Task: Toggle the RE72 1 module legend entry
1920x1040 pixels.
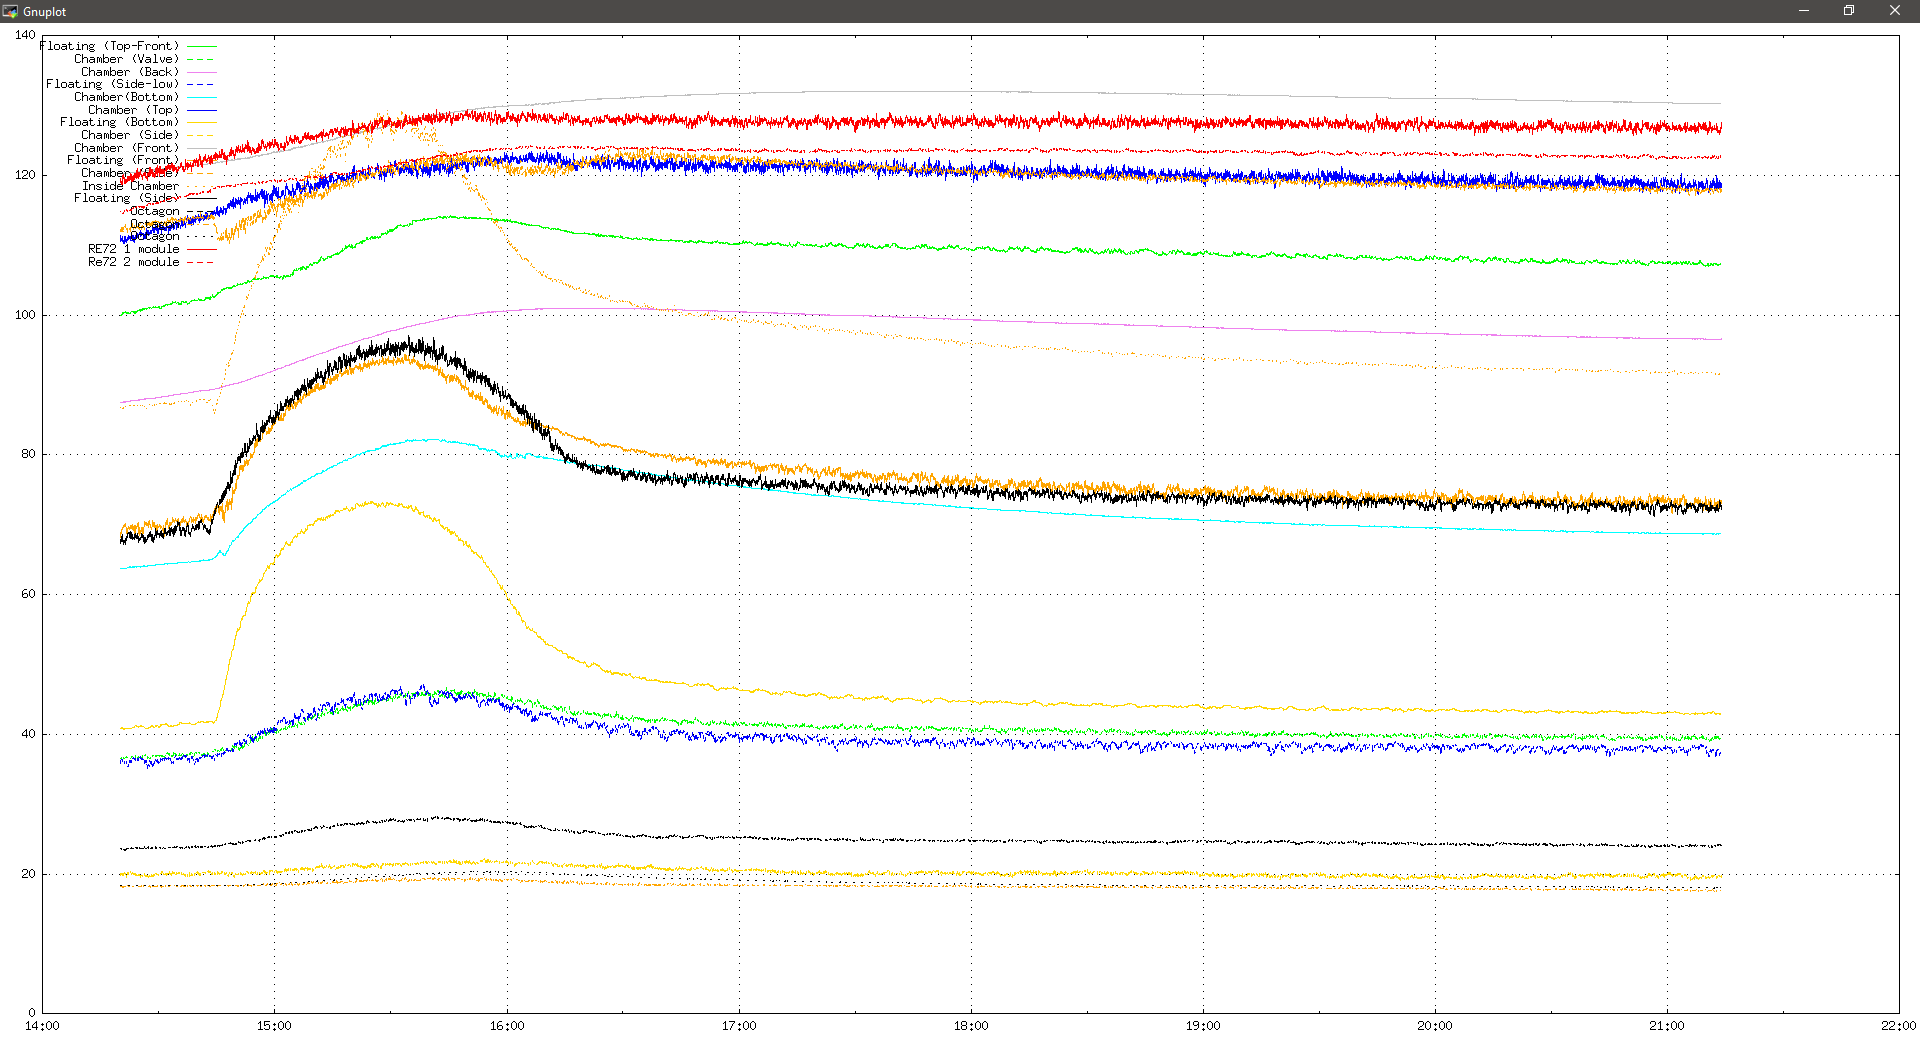Action: point(152,249)
